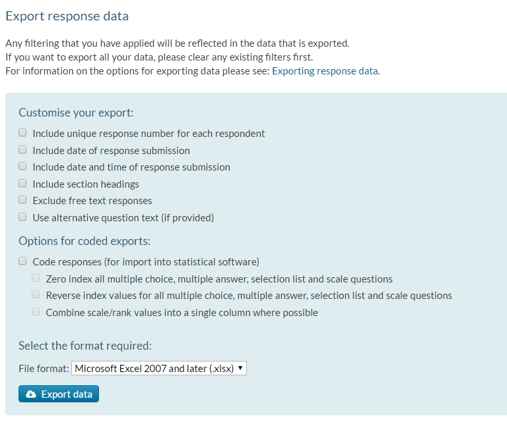The image size is (507, 430).
Task: Tick Include date of response submission
Action: click(22, 149)
